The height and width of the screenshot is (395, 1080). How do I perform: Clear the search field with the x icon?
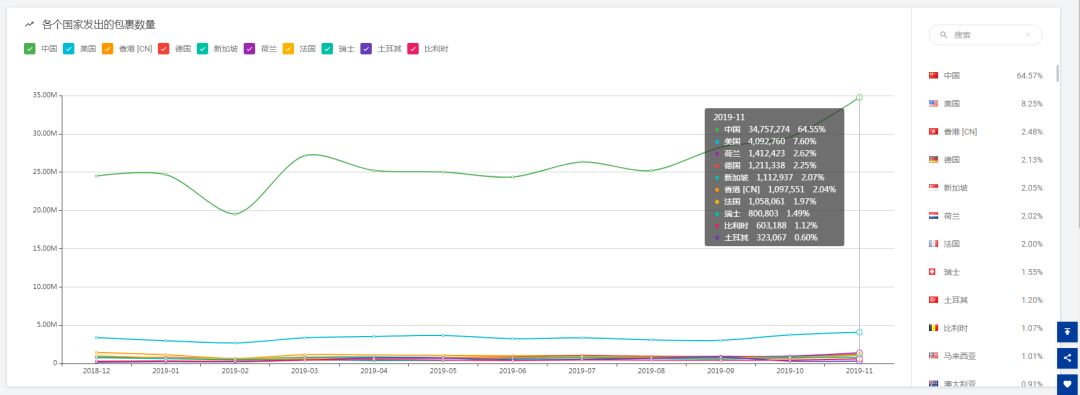(1028, 34)
